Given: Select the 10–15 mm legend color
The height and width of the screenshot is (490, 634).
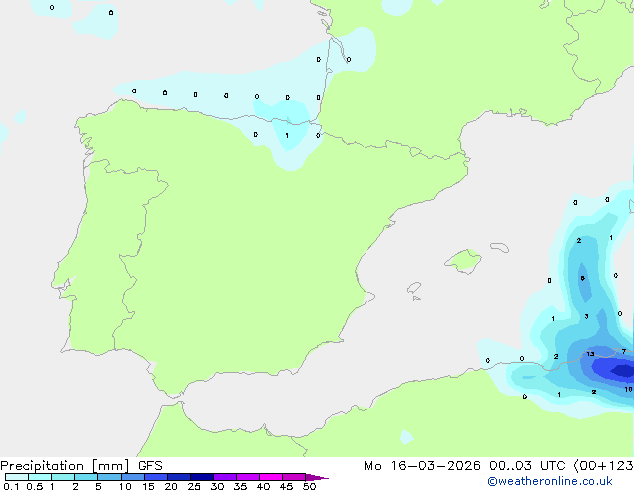Looking at the screenshot, I should coord(133,477).
